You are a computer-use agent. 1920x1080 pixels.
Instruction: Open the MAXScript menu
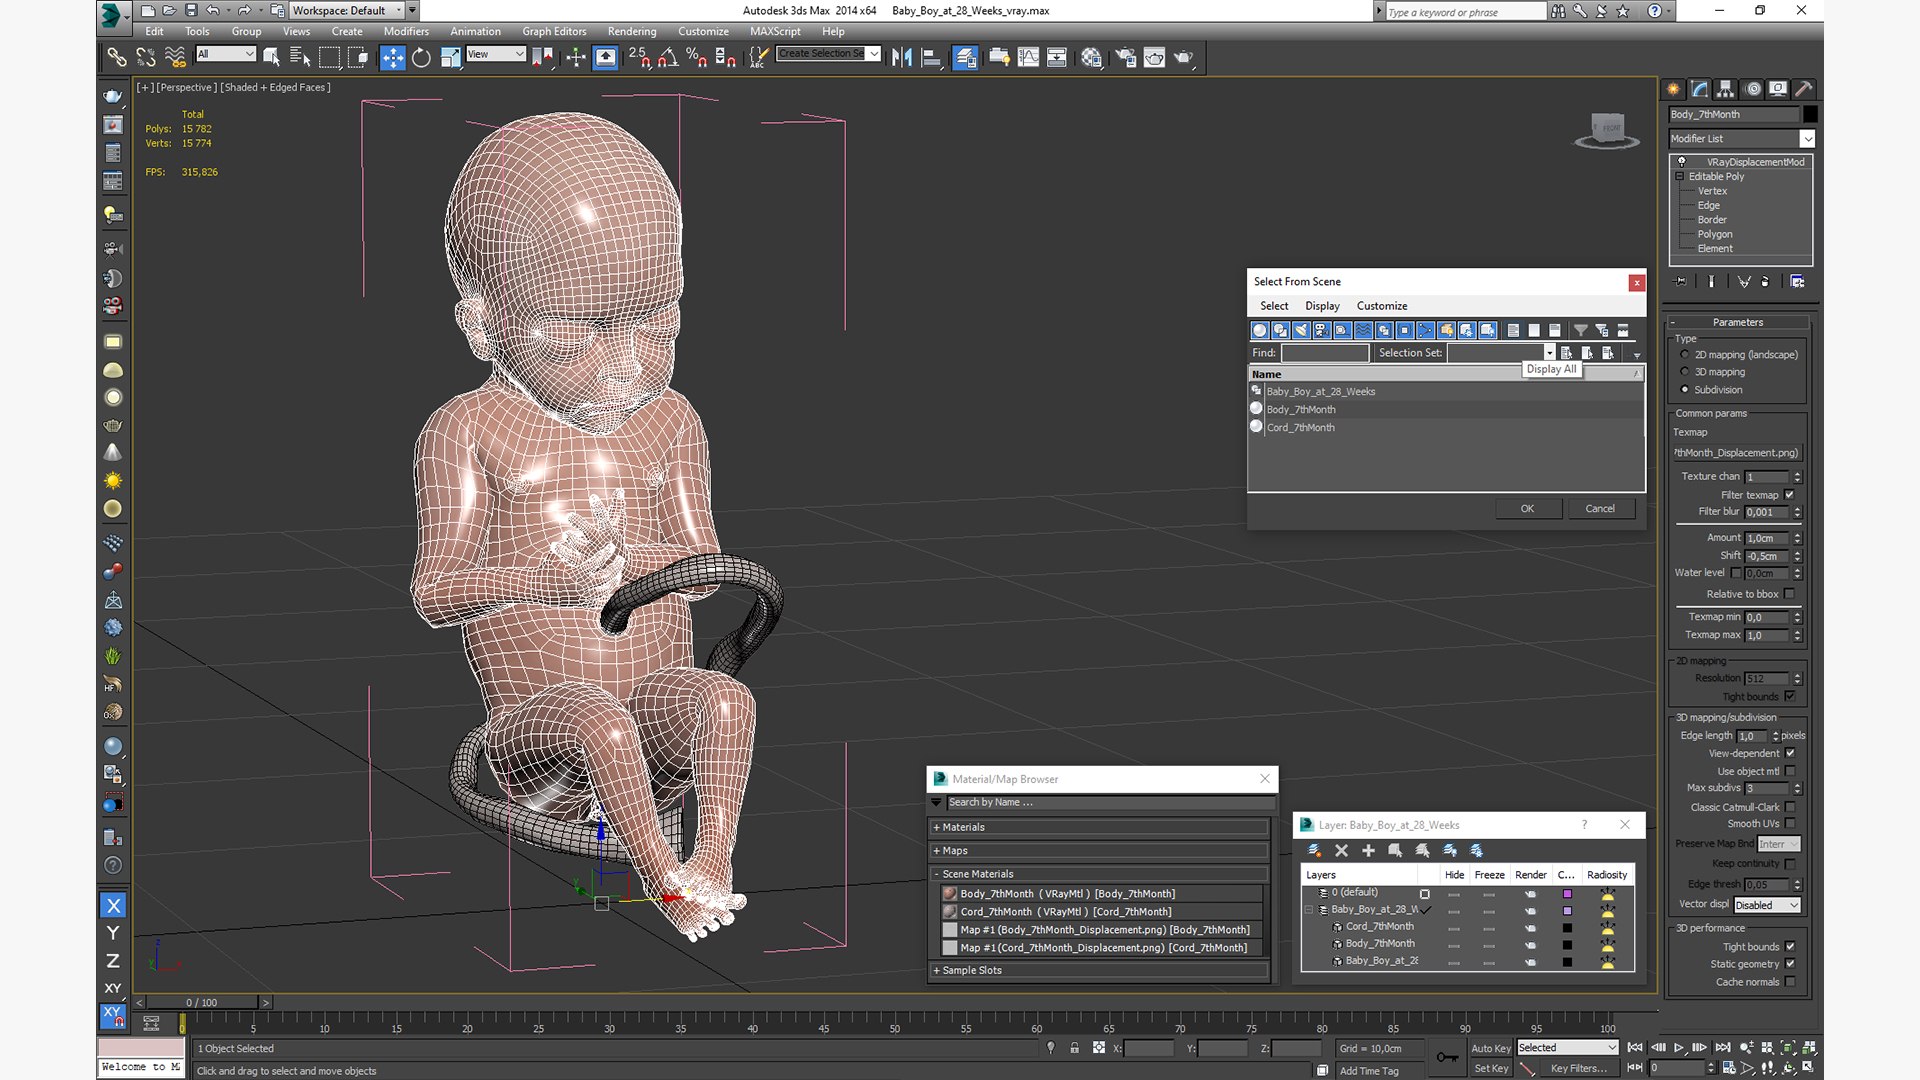coord(775,31)
